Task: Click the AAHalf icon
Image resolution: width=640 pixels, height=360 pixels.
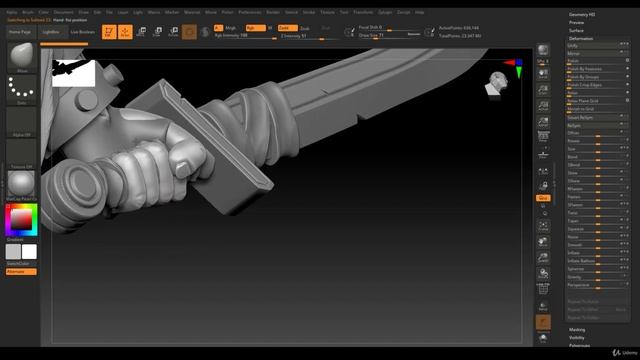Action: click(x=543, y=122)
